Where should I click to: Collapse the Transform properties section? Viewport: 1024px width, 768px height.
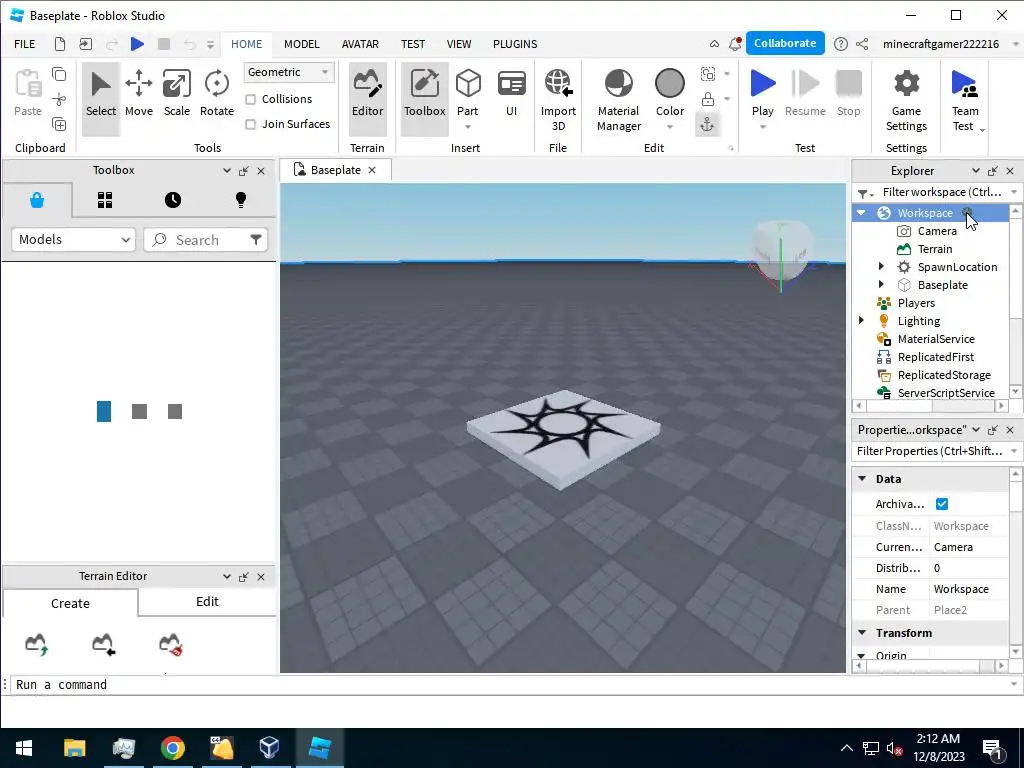pos(862,633)
